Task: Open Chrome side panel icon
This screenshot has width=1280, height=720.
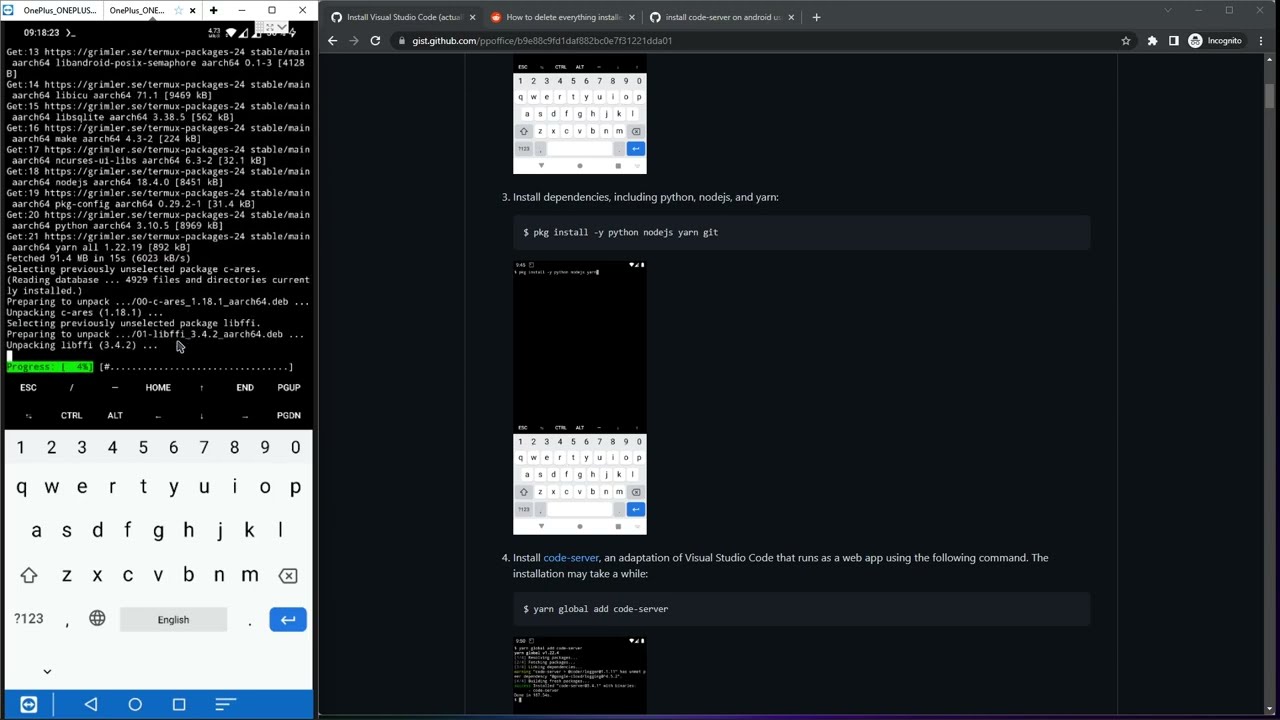Action: tap(1174, 41)
